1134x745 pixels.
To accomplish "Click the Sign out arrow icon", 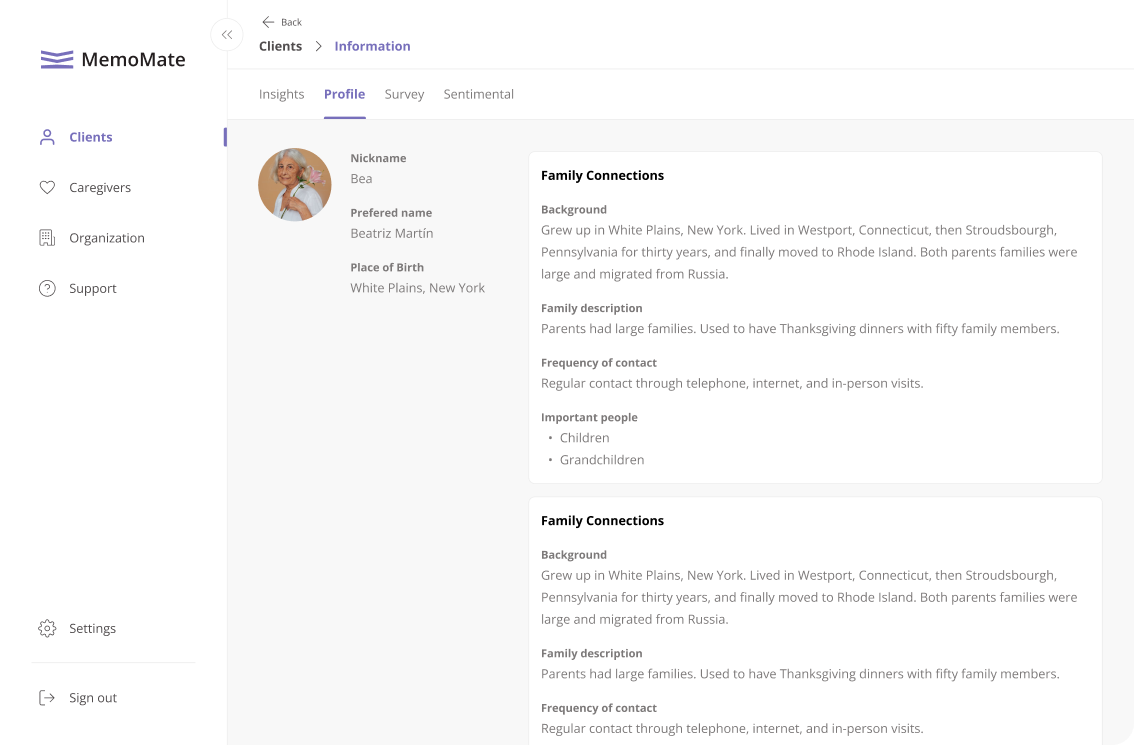I will (x=47, y=698).
